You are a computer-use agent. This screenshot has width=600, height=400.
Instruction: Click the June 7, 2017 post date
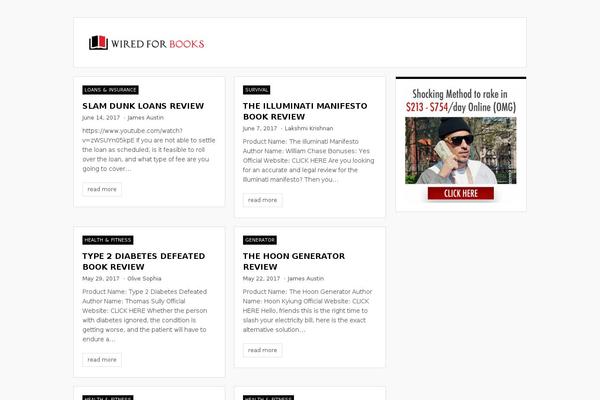(x=260, y=128)
